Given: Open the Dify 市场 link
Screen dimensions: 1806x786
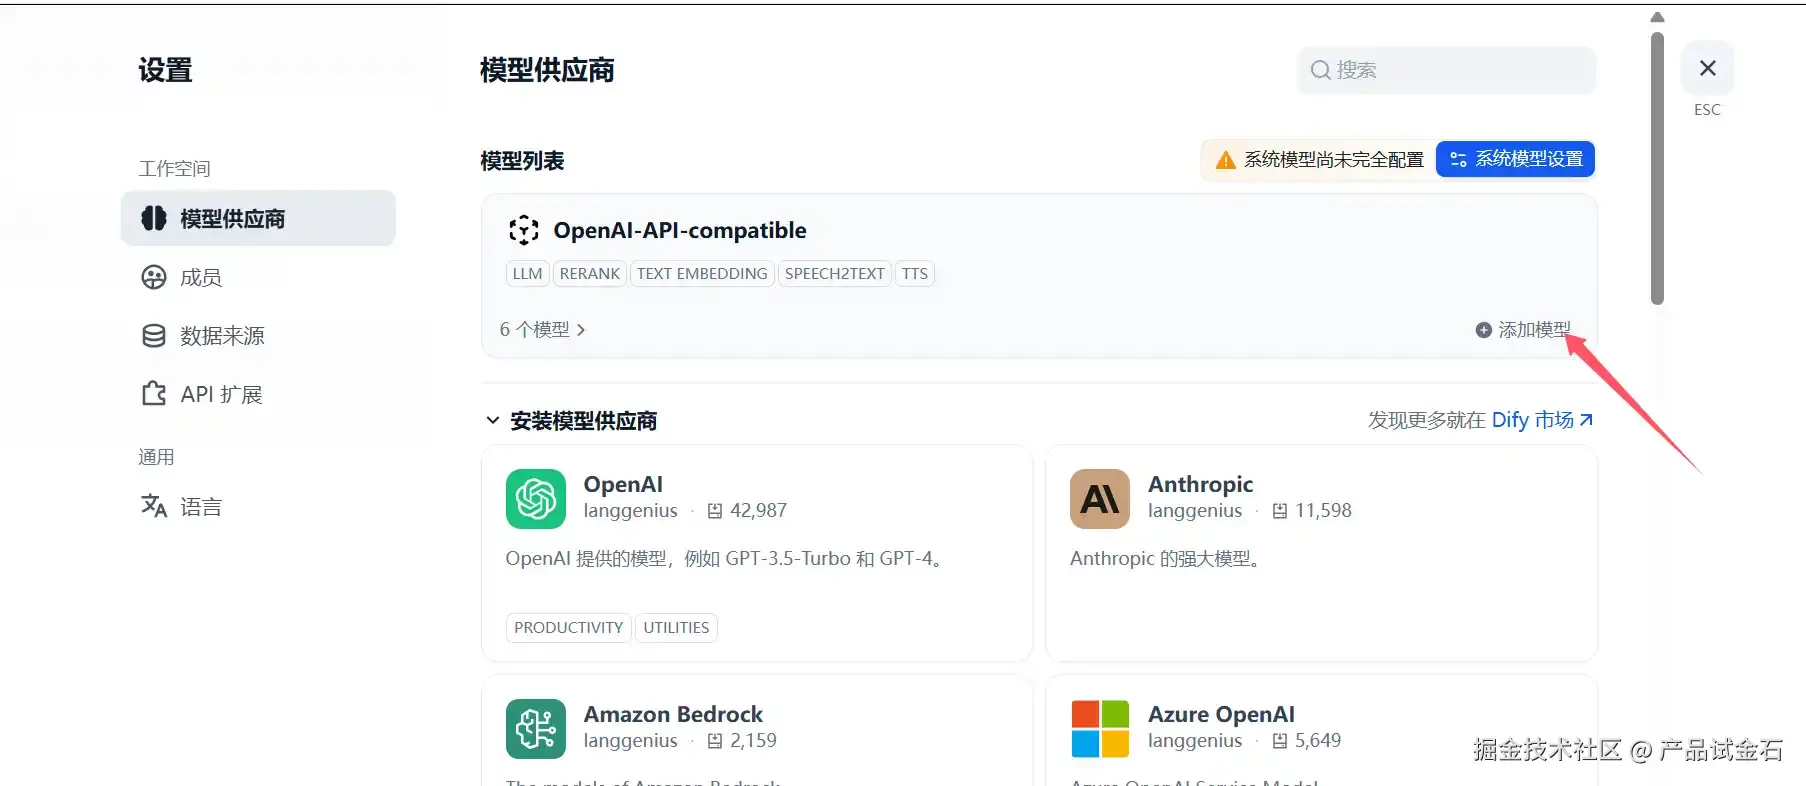Looking at the screenshot, I should (1542, 420).
